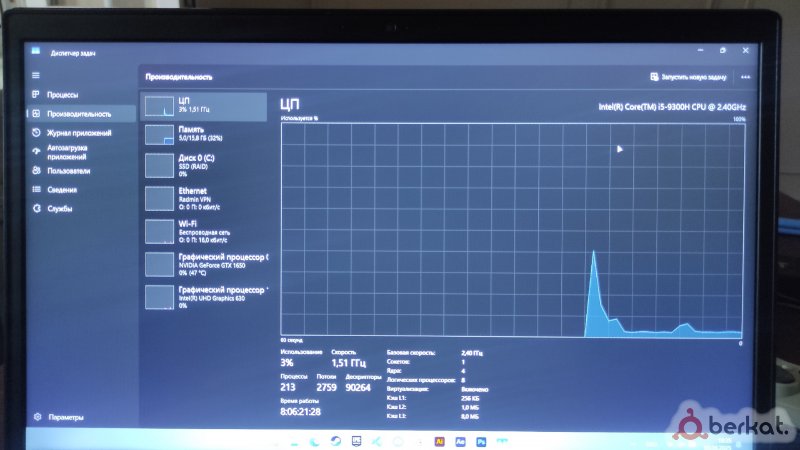
Task: Open Microsoft Edge from the taskbar
Action: [x=314, y=442]
